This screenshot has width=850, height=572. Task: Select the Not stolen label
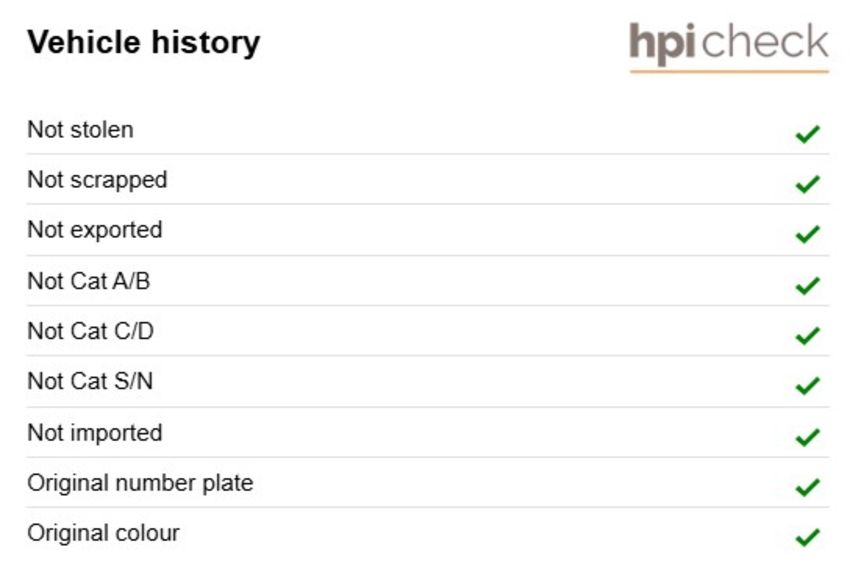80,130
